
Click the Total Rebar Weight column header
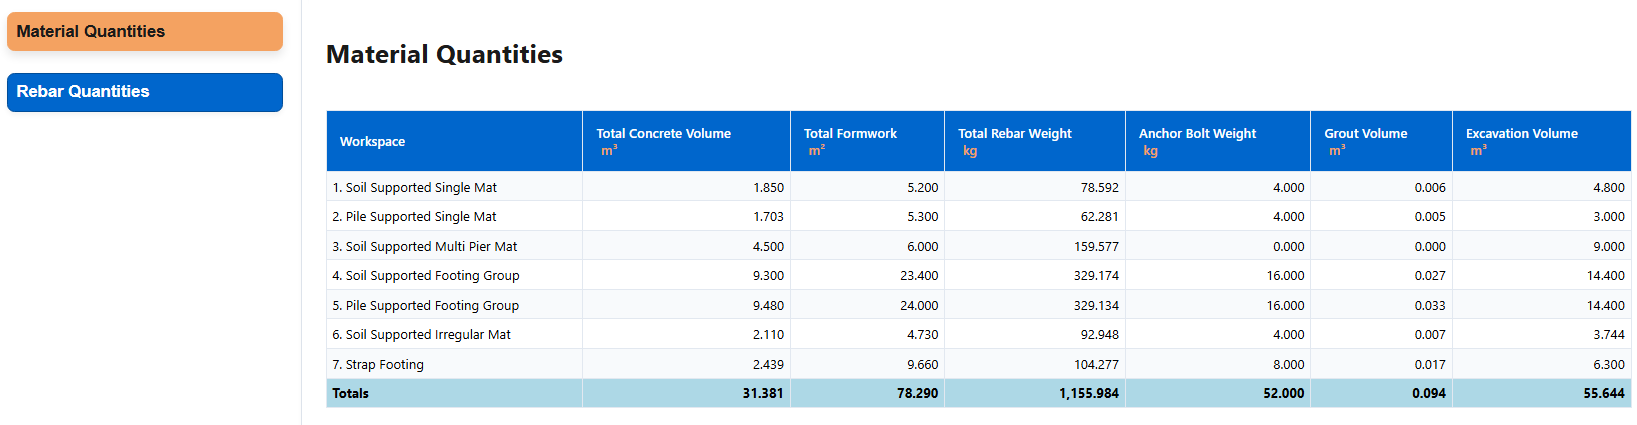click(x=1014, y=134)
